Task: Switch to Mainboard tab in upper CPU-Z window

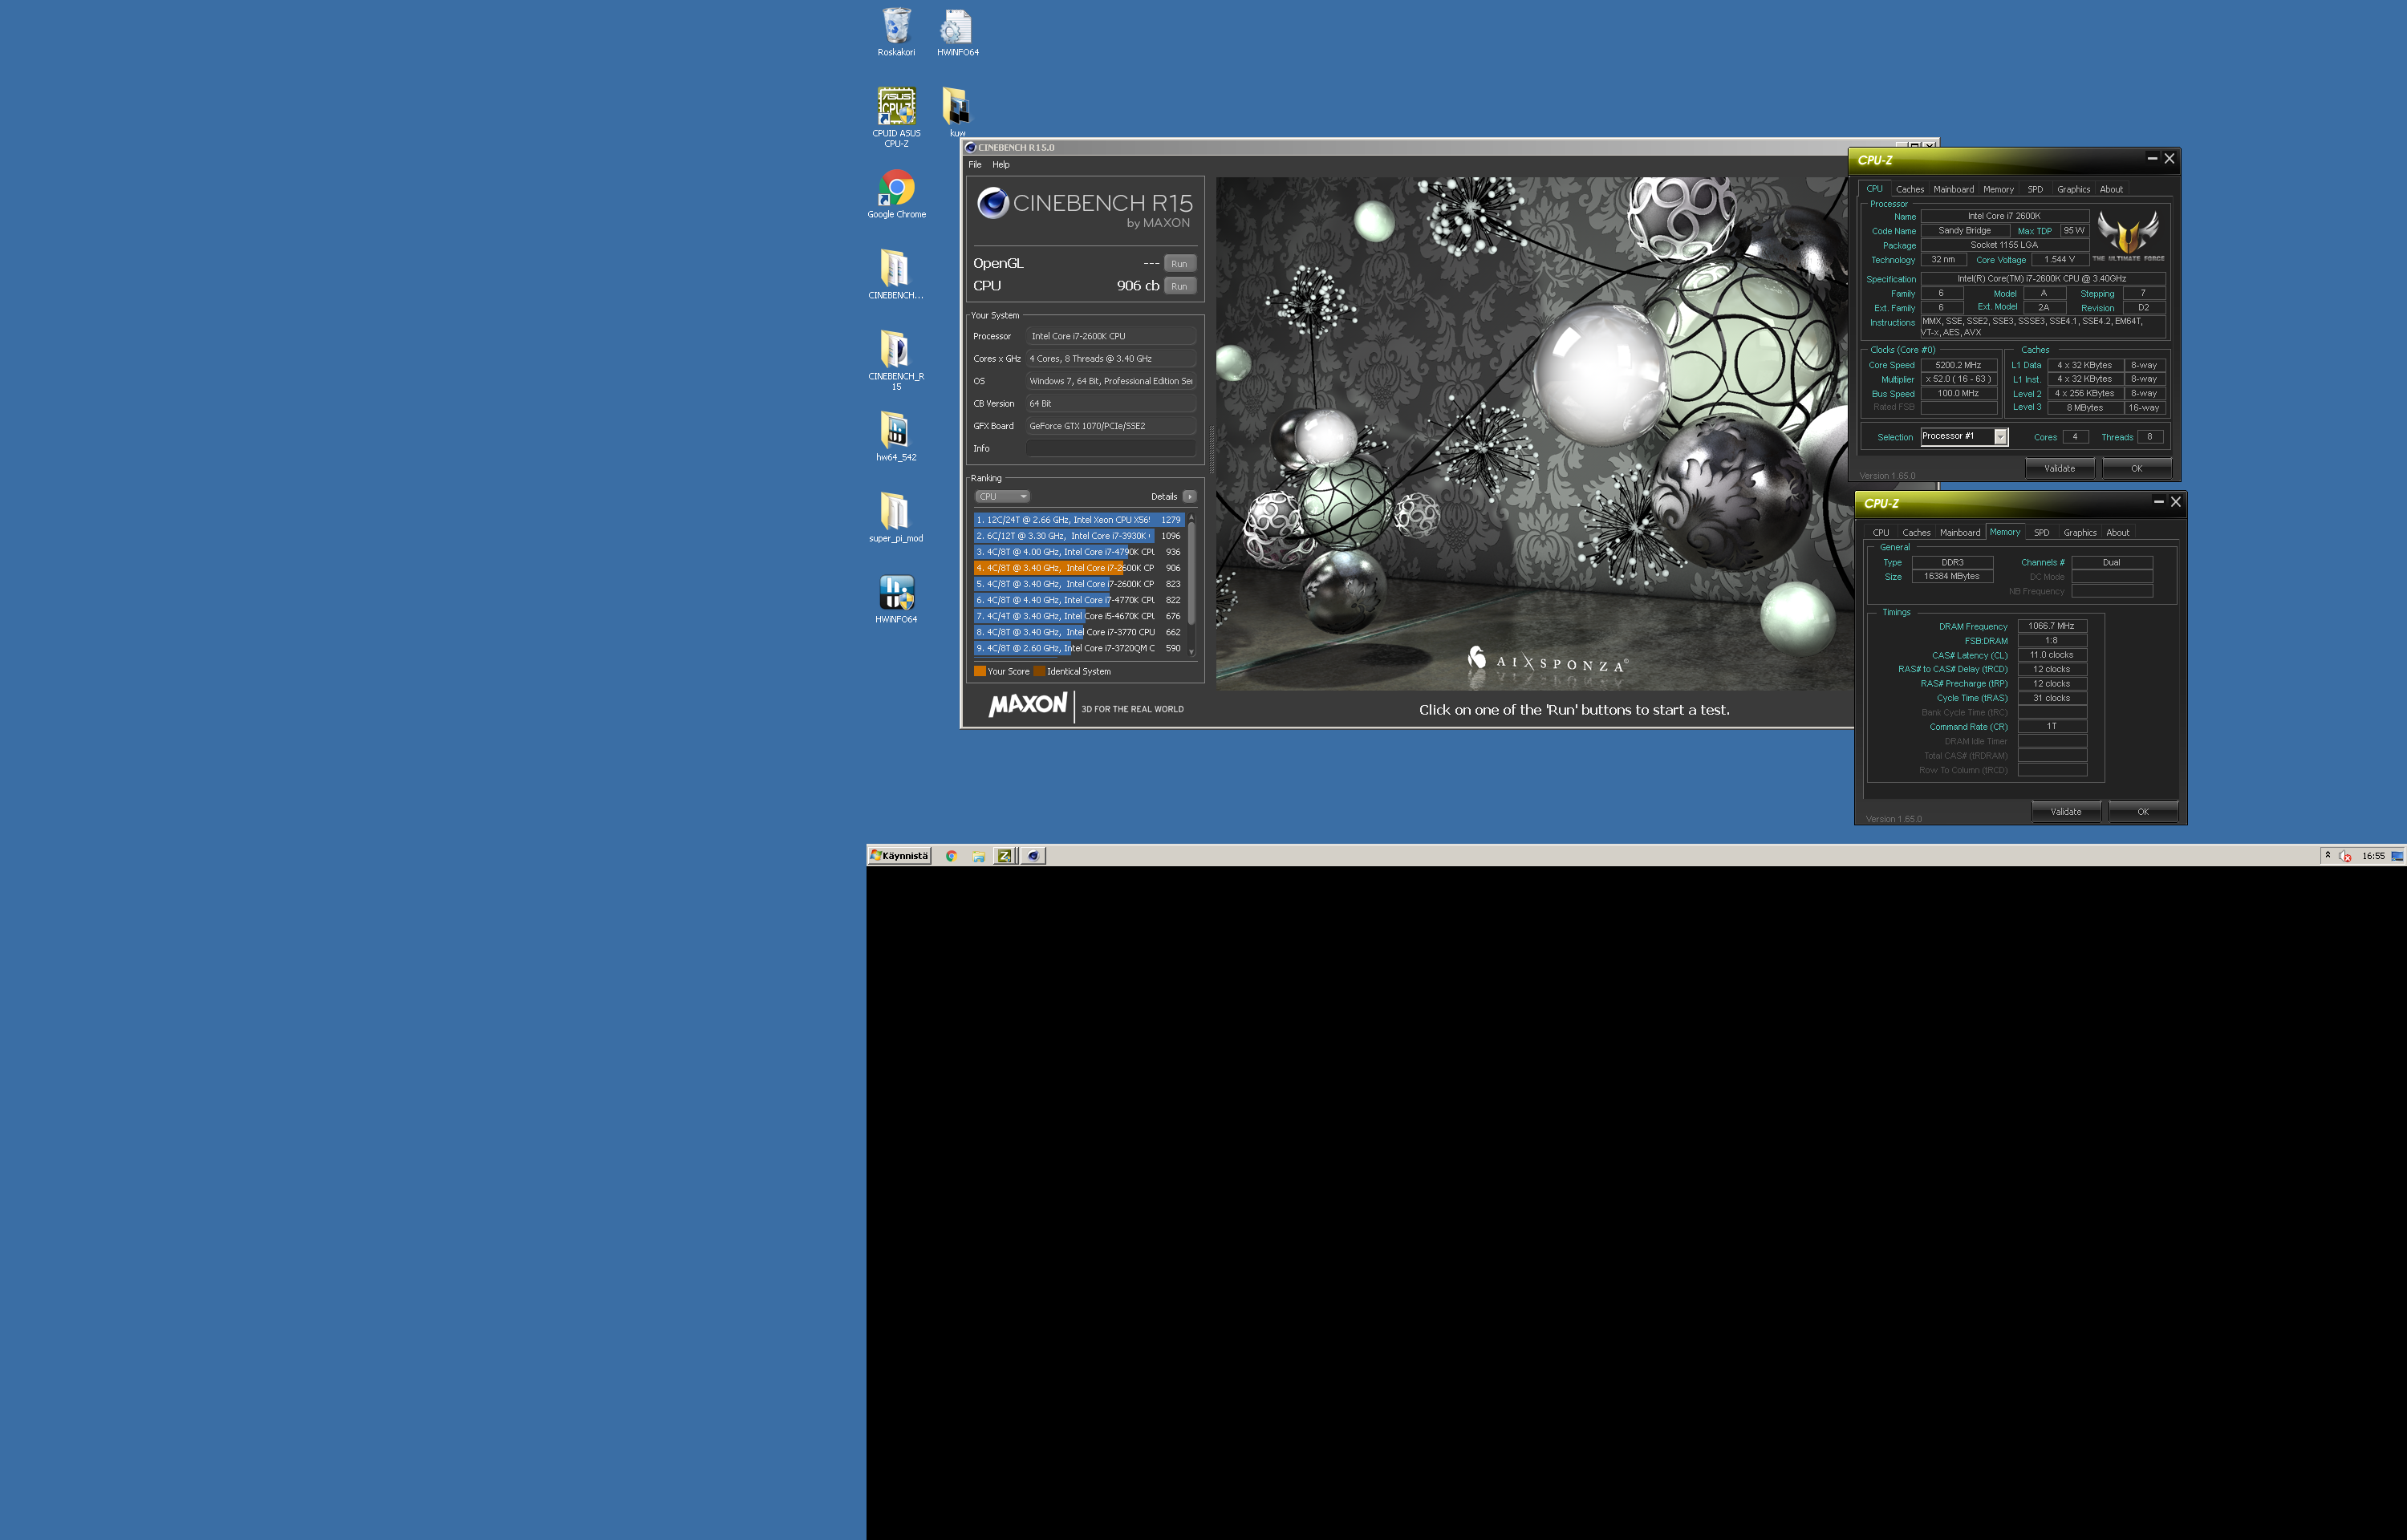Action: (1953, 189)
